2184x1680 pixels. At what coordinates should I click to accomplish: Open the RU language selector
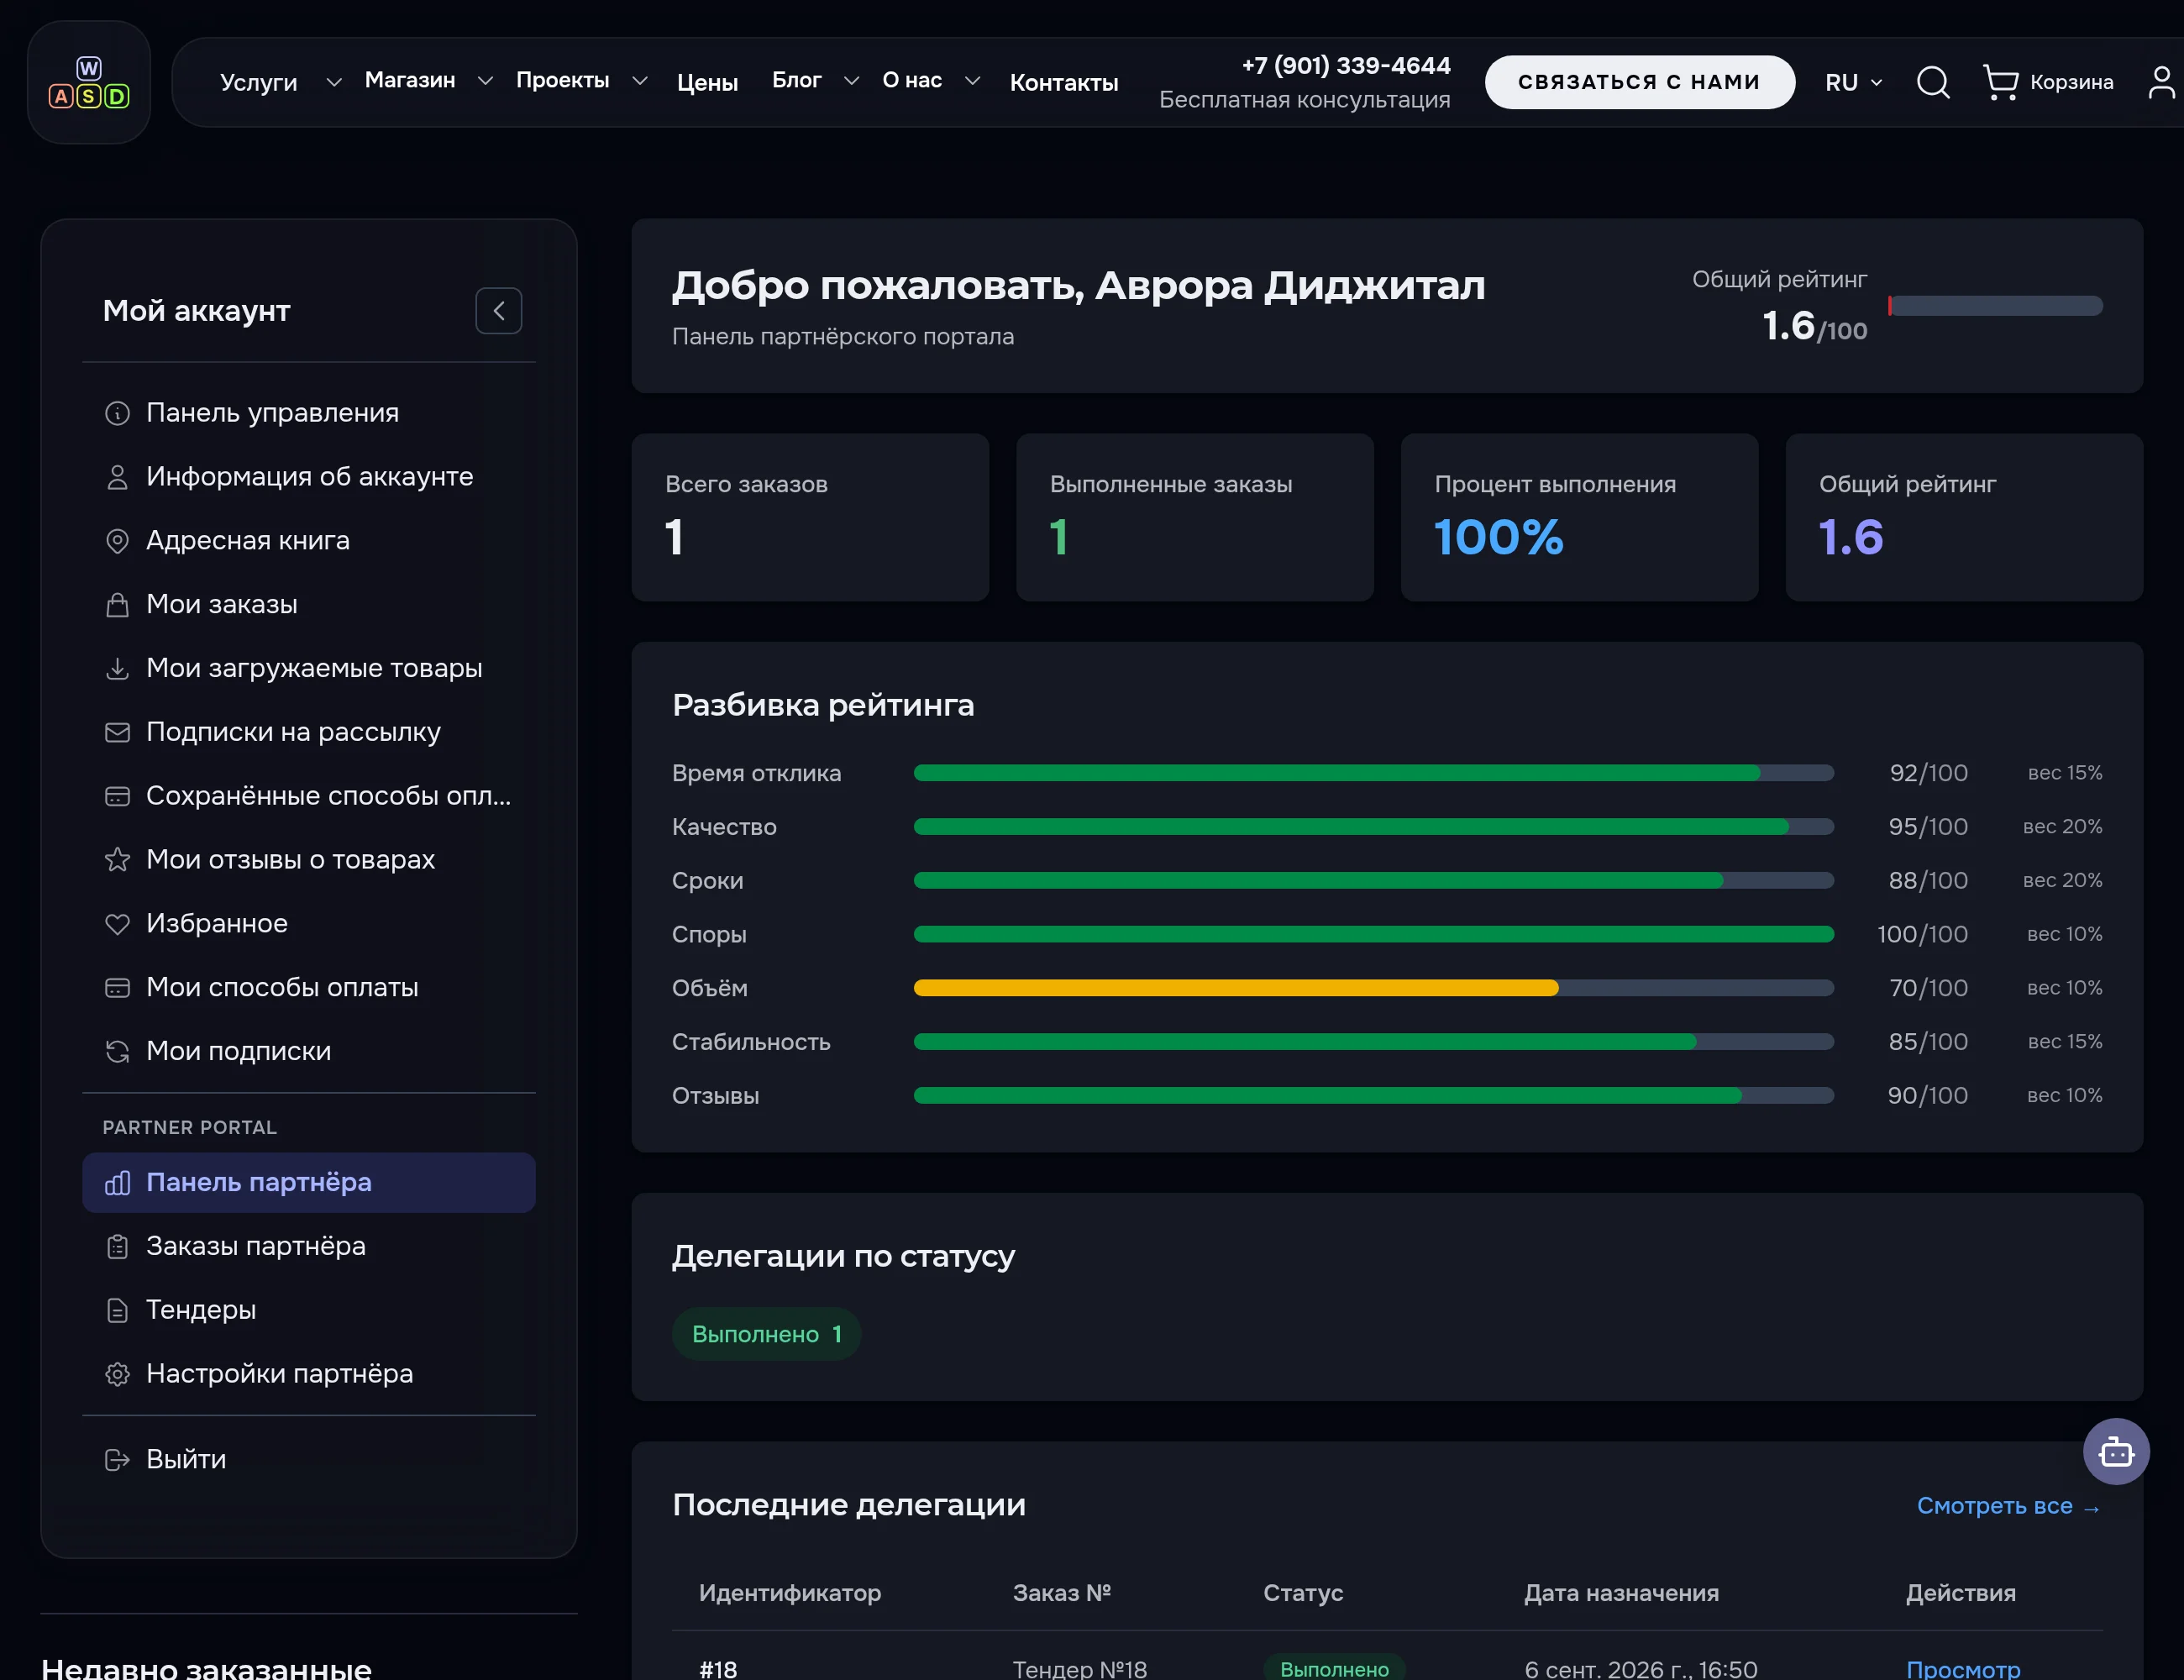pyautogui.click(x=1853, y=82)
